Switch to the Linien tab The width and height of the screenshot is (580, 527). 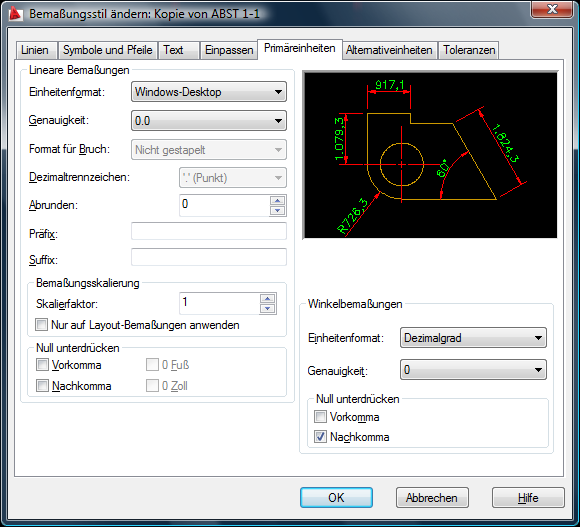click(x=35, y=50)
